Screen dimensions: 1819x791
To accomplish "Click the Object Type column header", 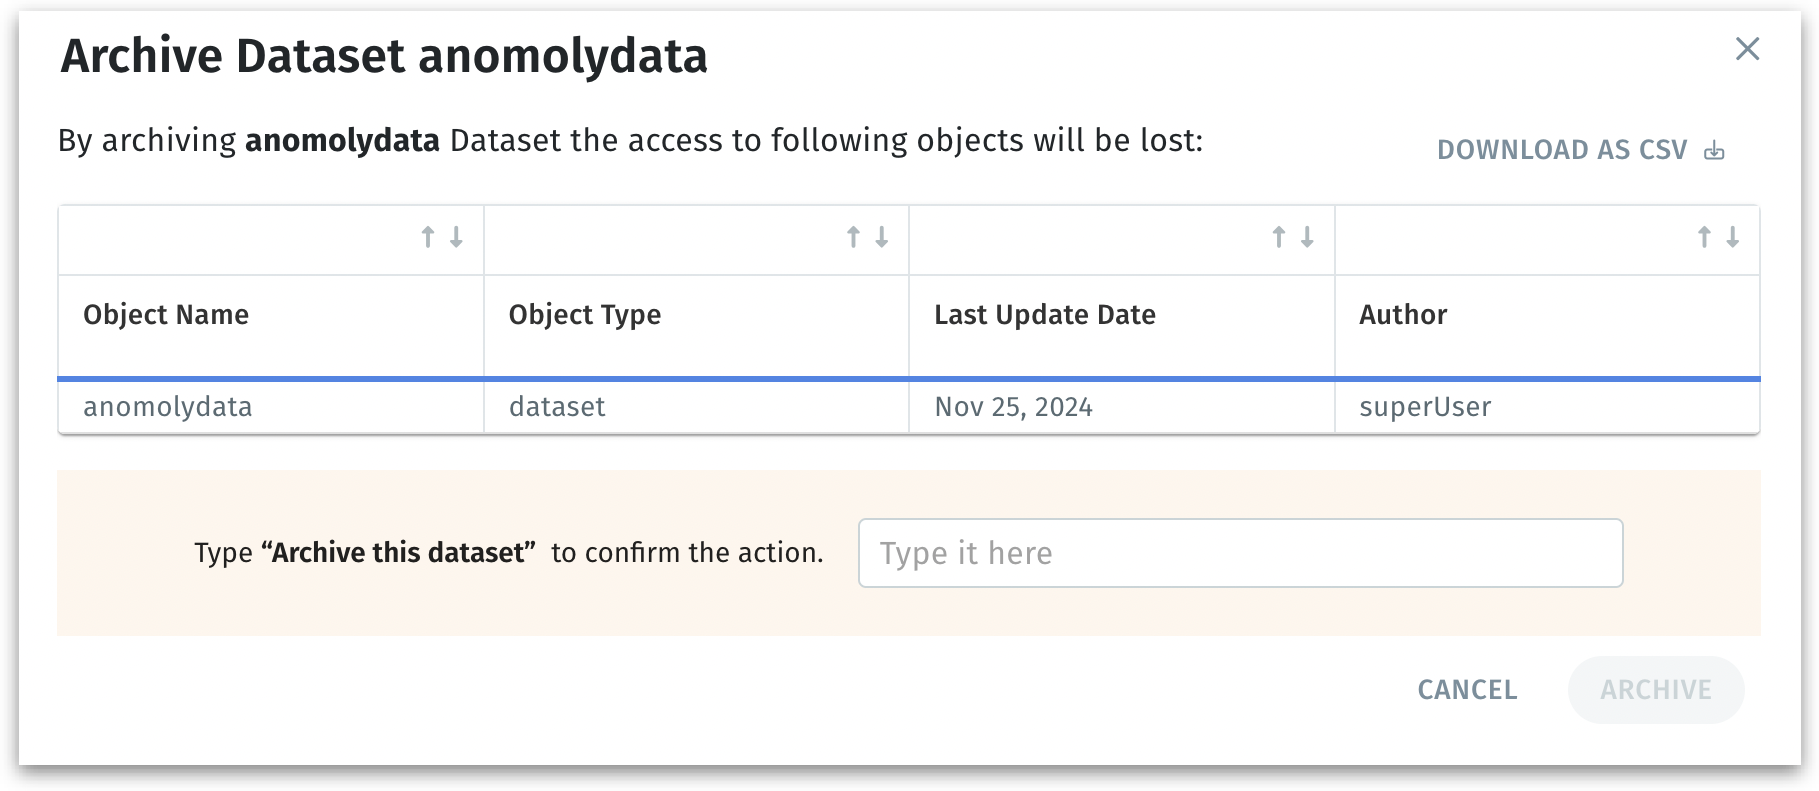I will (585, 315).
